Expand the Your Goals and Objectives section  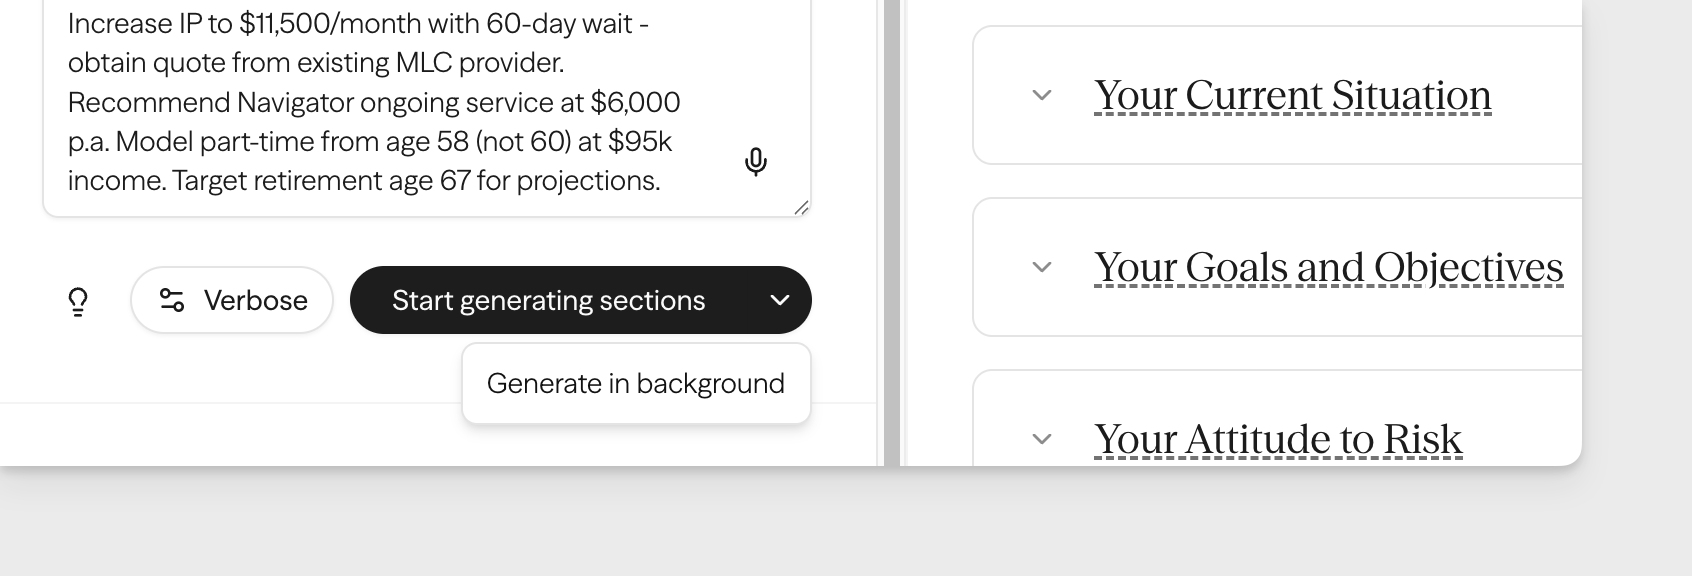pos(1041,267)
